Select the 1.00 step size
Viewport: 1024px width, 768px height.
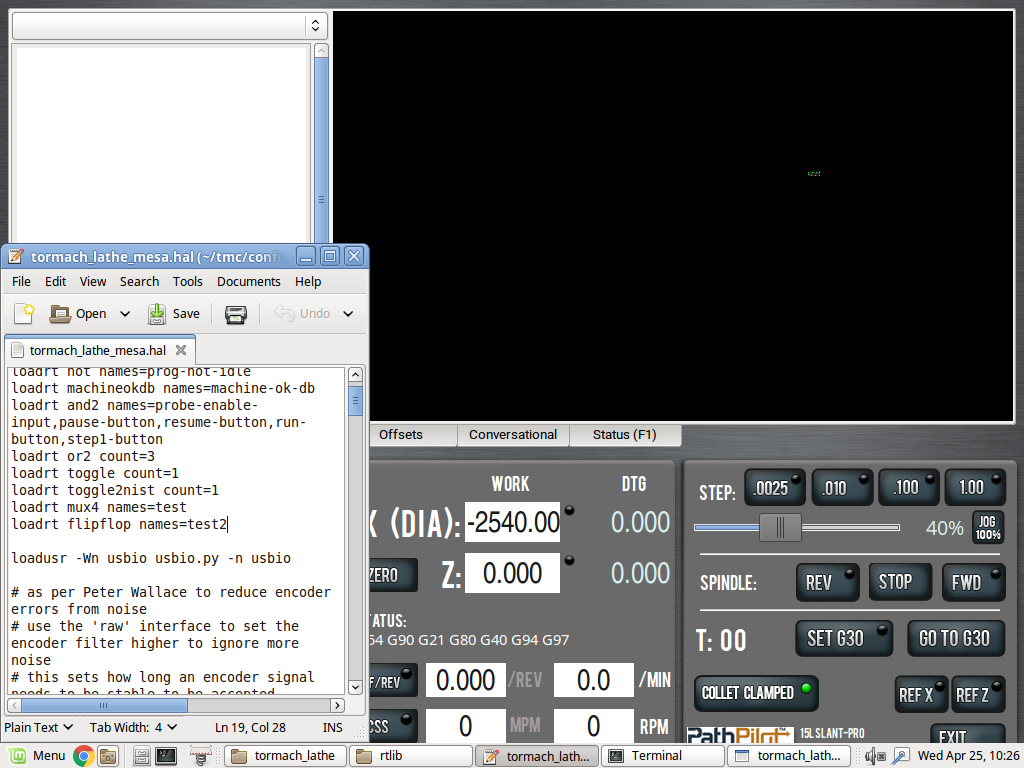coord(975,488)
